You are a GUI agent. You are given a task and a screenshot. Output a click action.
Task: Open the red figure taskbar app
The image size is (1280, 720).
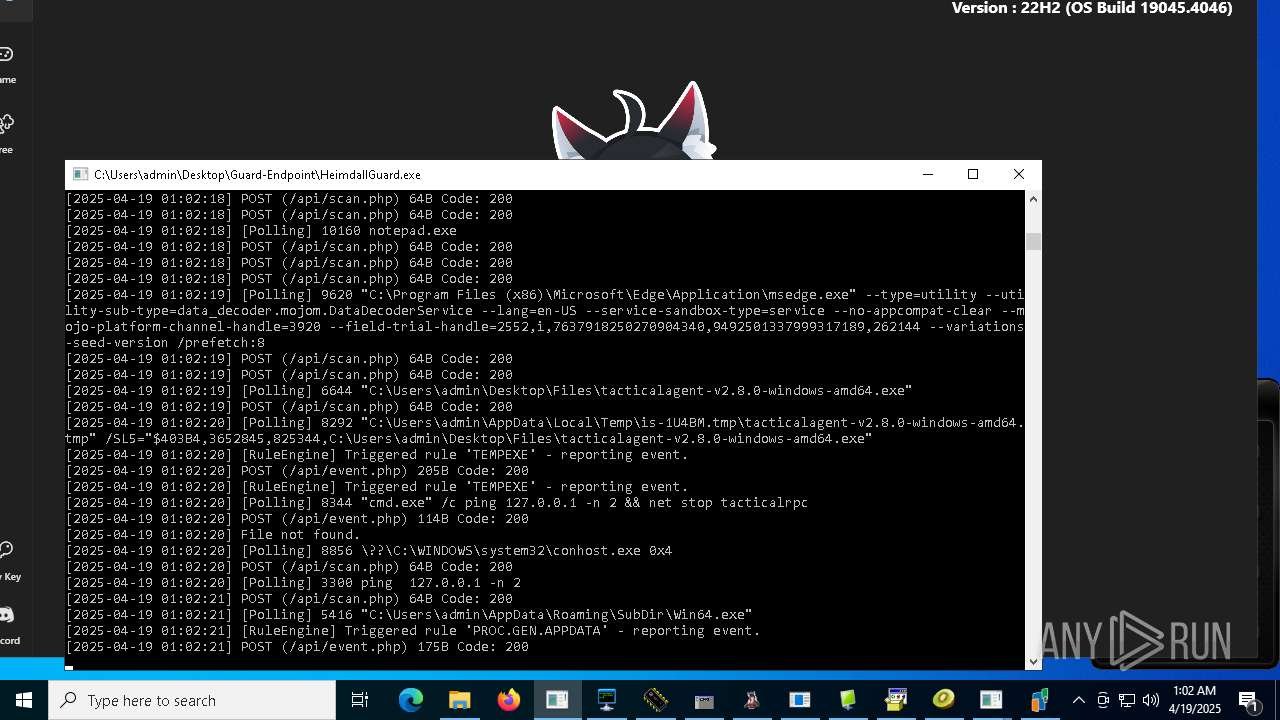[751, 700]
